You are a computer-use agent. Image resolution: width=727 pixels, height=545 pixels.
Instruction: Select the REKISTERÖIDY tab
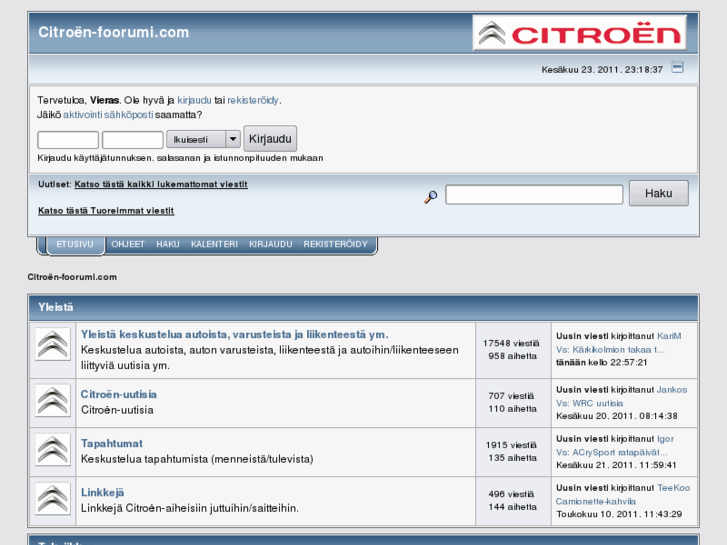(336, 244)
